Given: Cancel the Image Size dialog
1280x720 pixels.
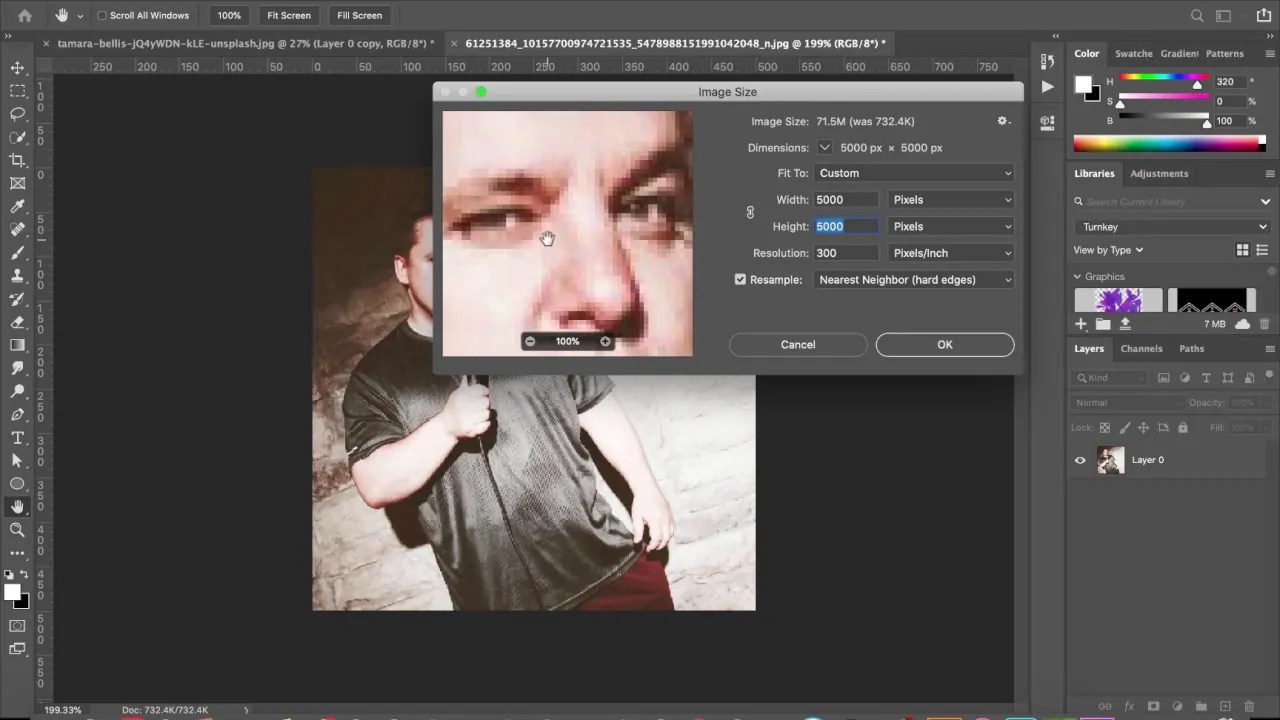Looking at the screenshot, I should [797, 344].
